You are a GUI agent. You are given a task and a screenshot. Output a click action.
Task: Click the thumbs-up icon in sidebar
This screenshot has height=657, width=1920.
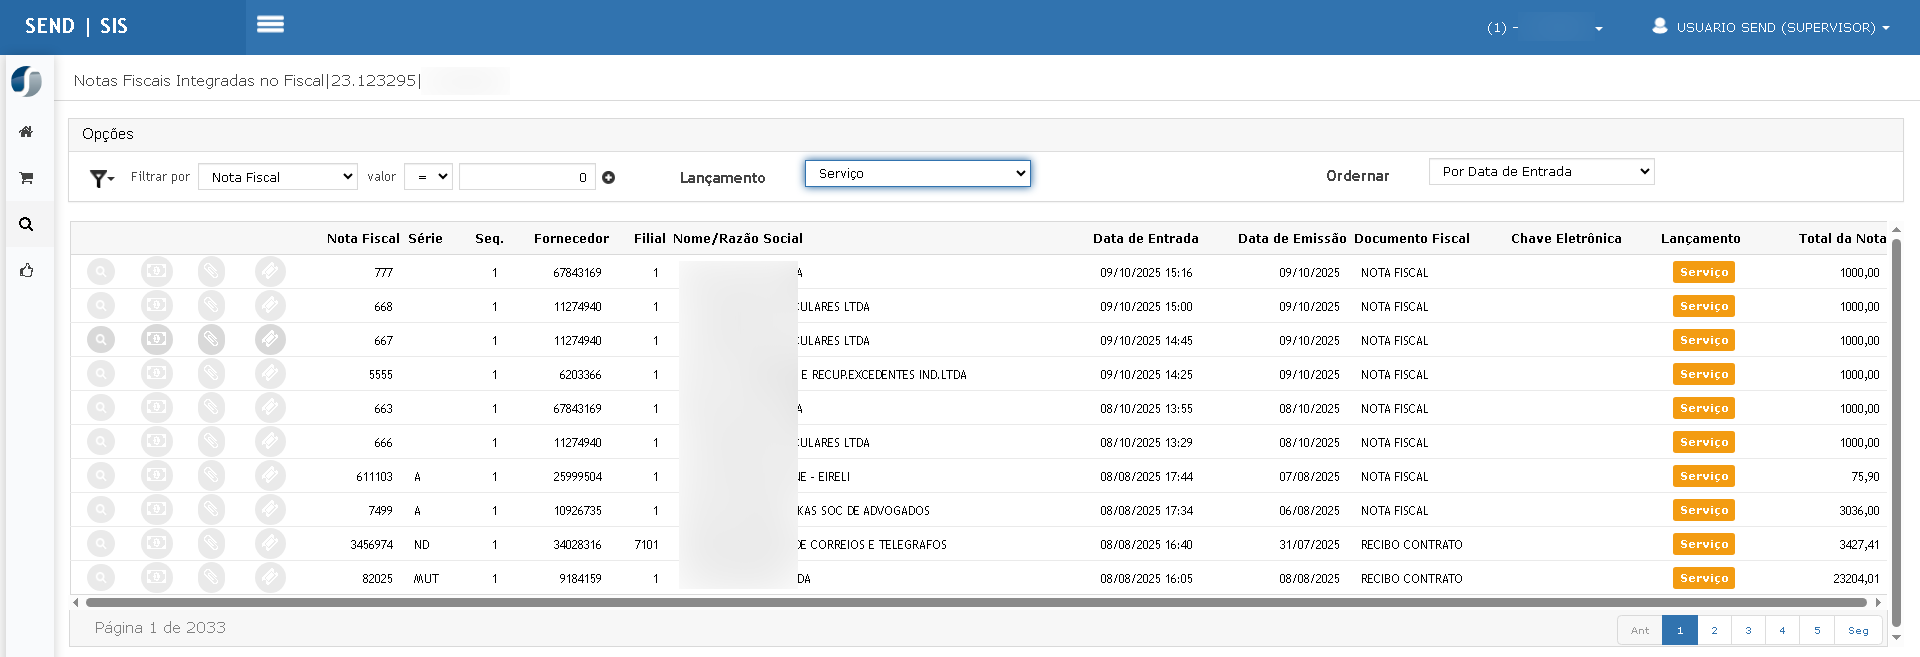click(x=26, y=270)
